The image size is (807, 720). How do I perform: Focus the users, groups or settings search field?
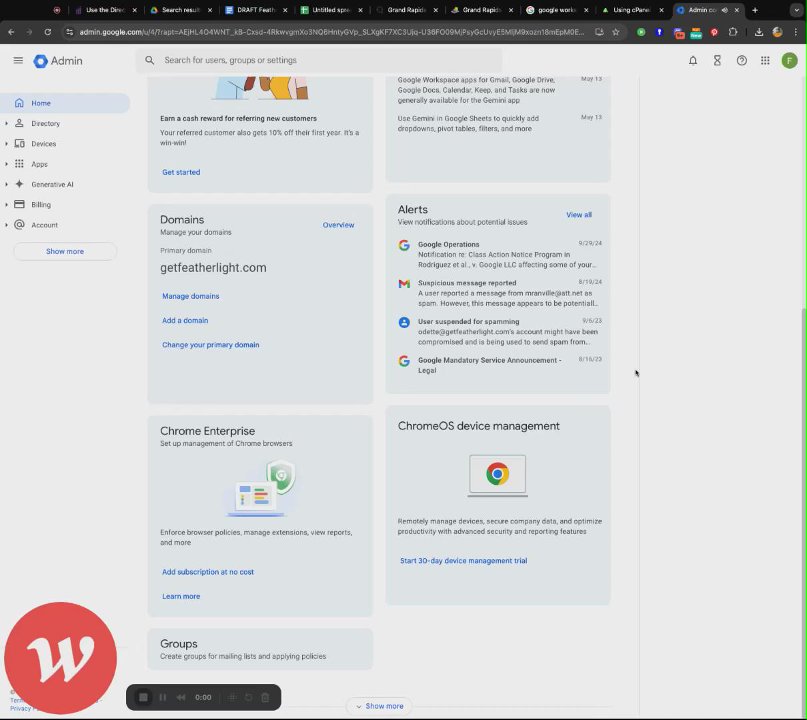[x=319, y=60]
